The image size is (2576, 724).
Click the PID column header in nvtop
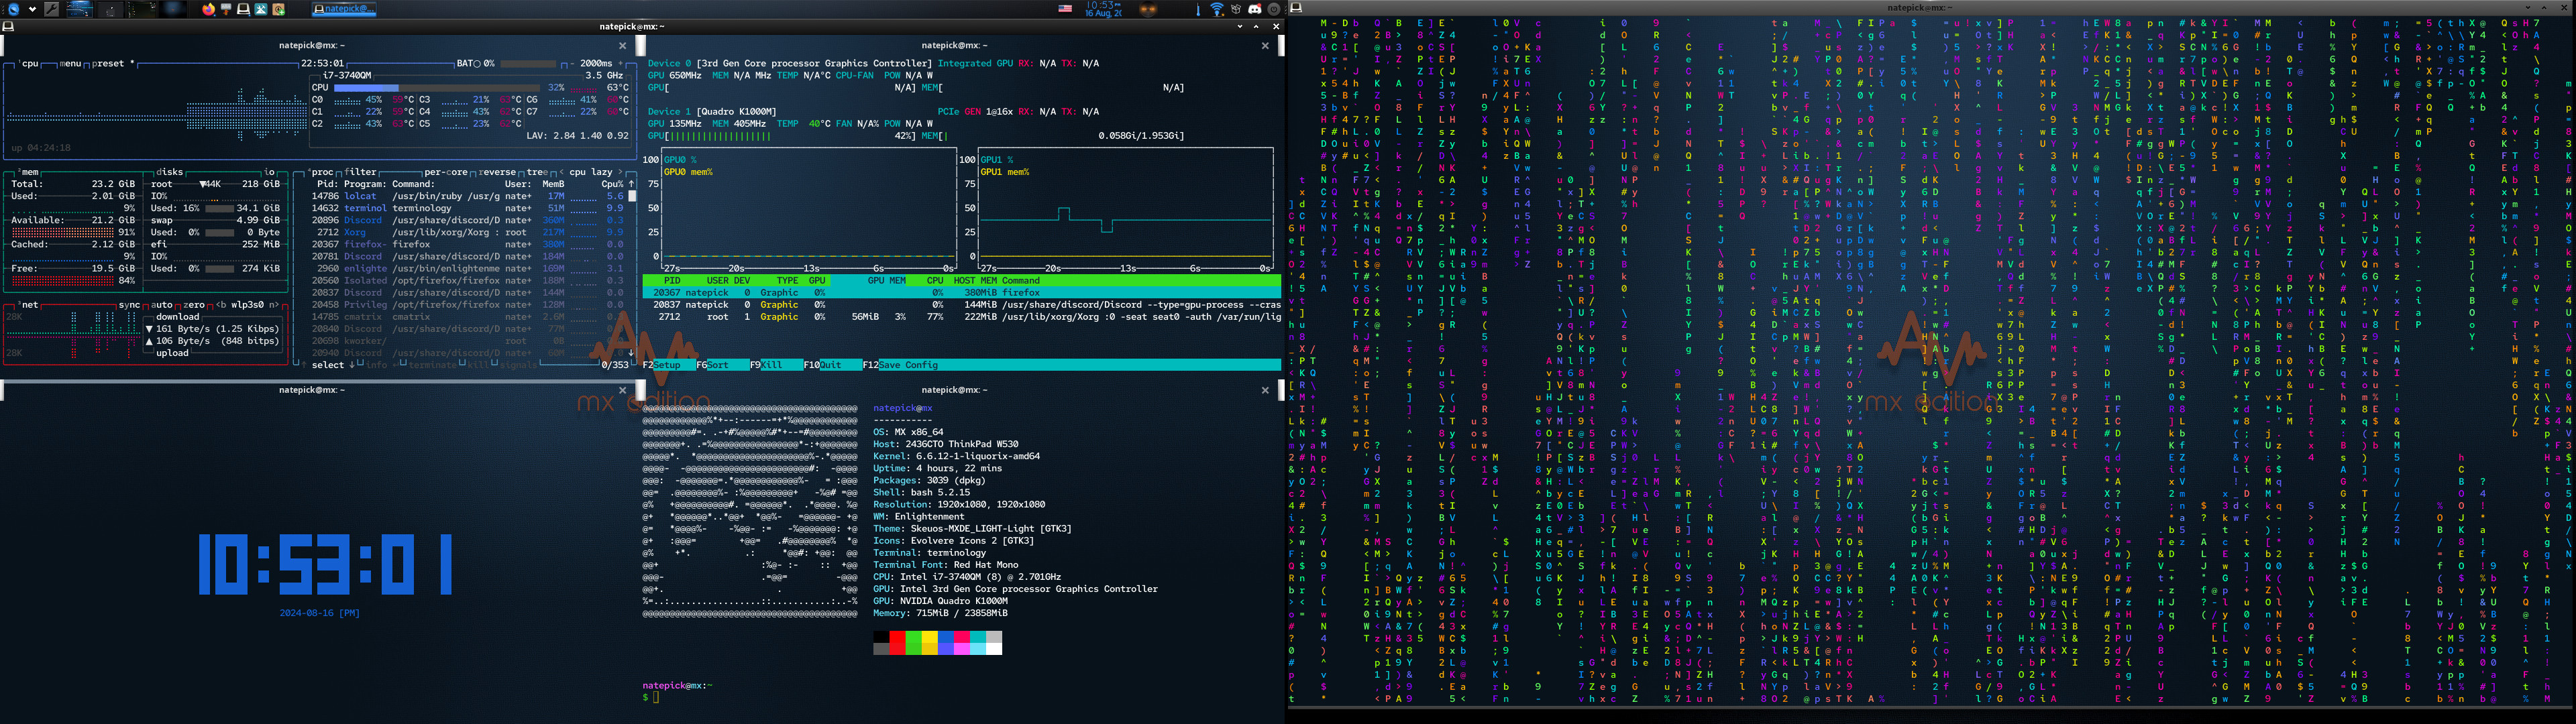coord(672,281)
